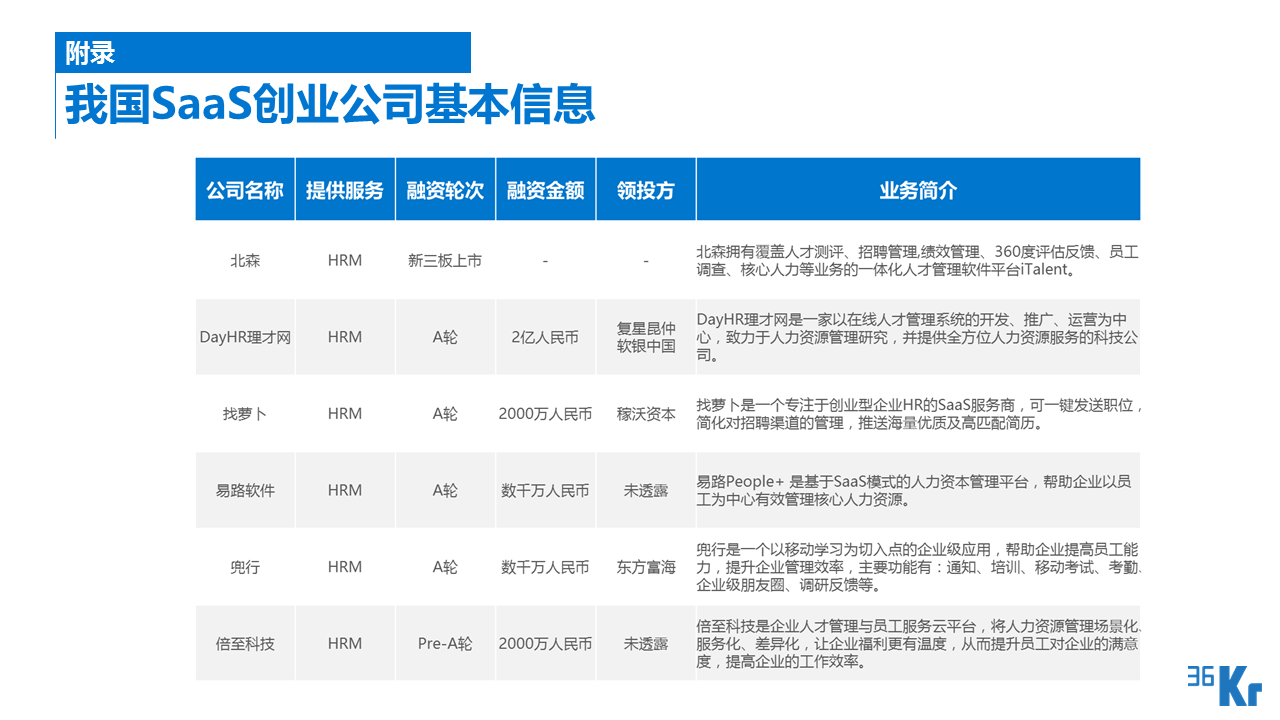
Task: Click the slide title 我国SaaS创业公司基本信息
Action: pos(330,104)
